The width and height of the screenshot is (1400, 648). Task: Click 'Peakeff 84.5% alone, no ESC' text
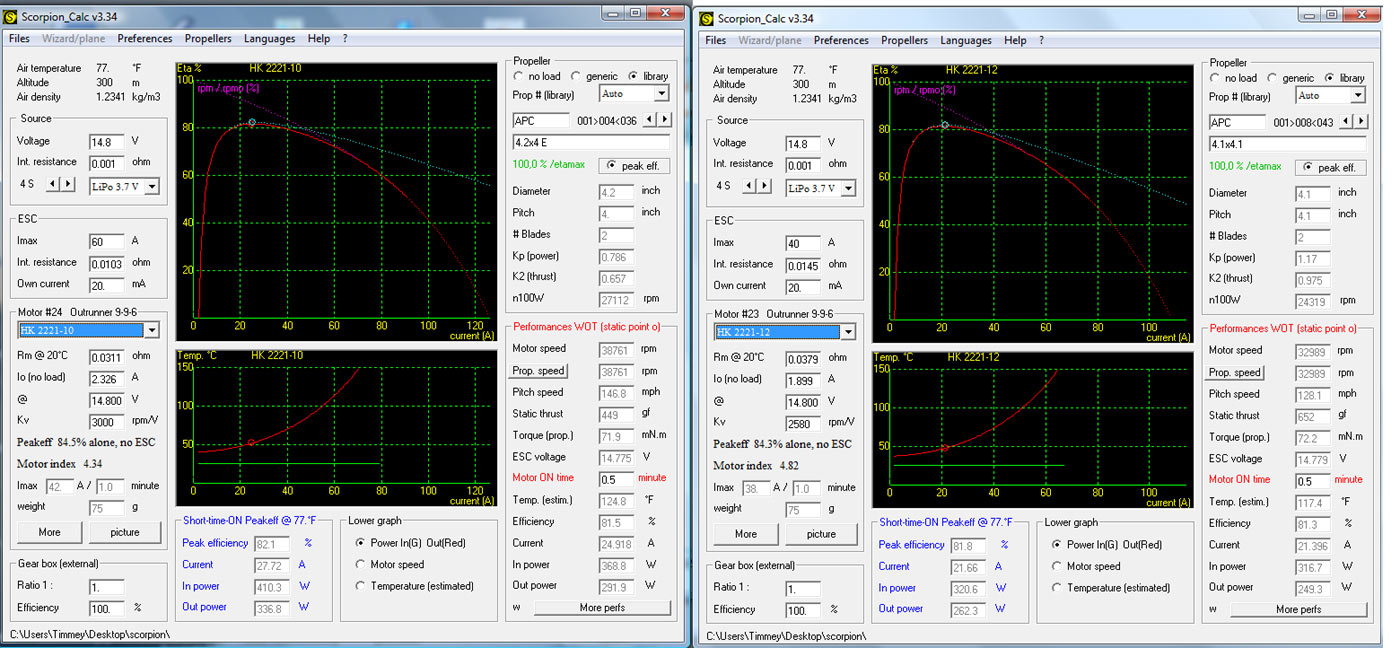coord(86,442)
